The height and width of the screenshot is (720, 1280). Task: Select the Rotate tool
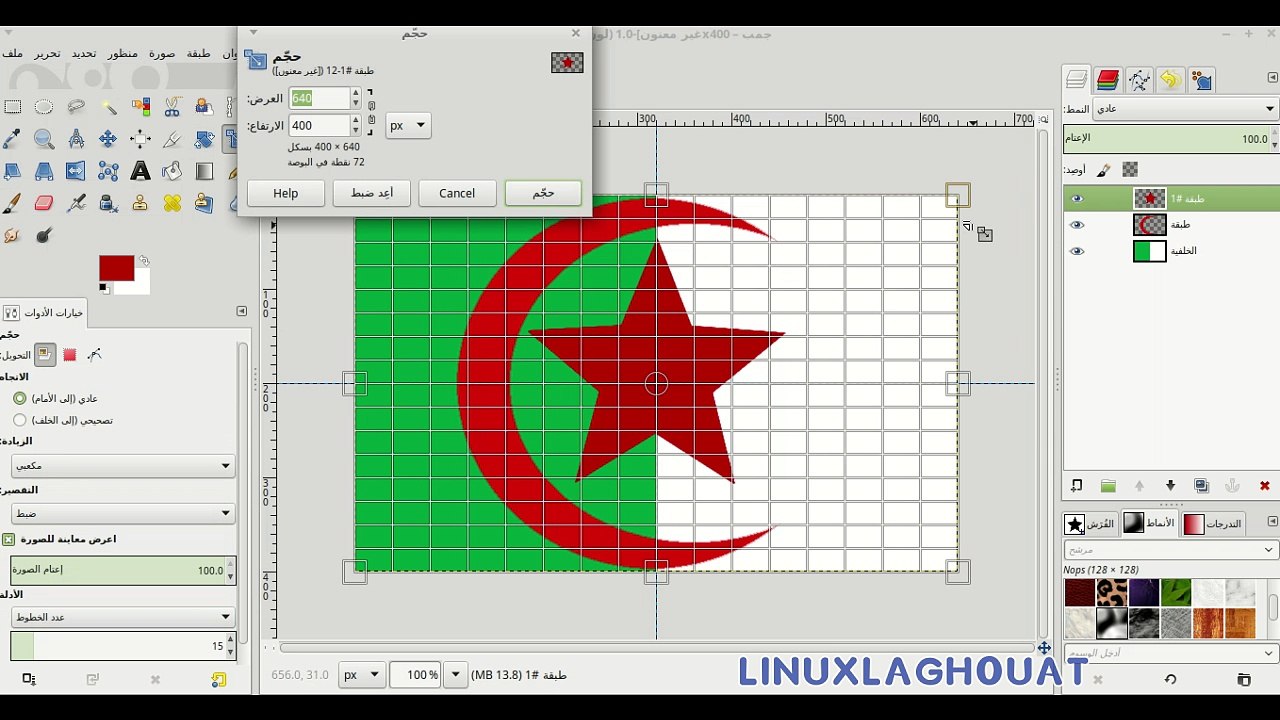click(204, 139)
